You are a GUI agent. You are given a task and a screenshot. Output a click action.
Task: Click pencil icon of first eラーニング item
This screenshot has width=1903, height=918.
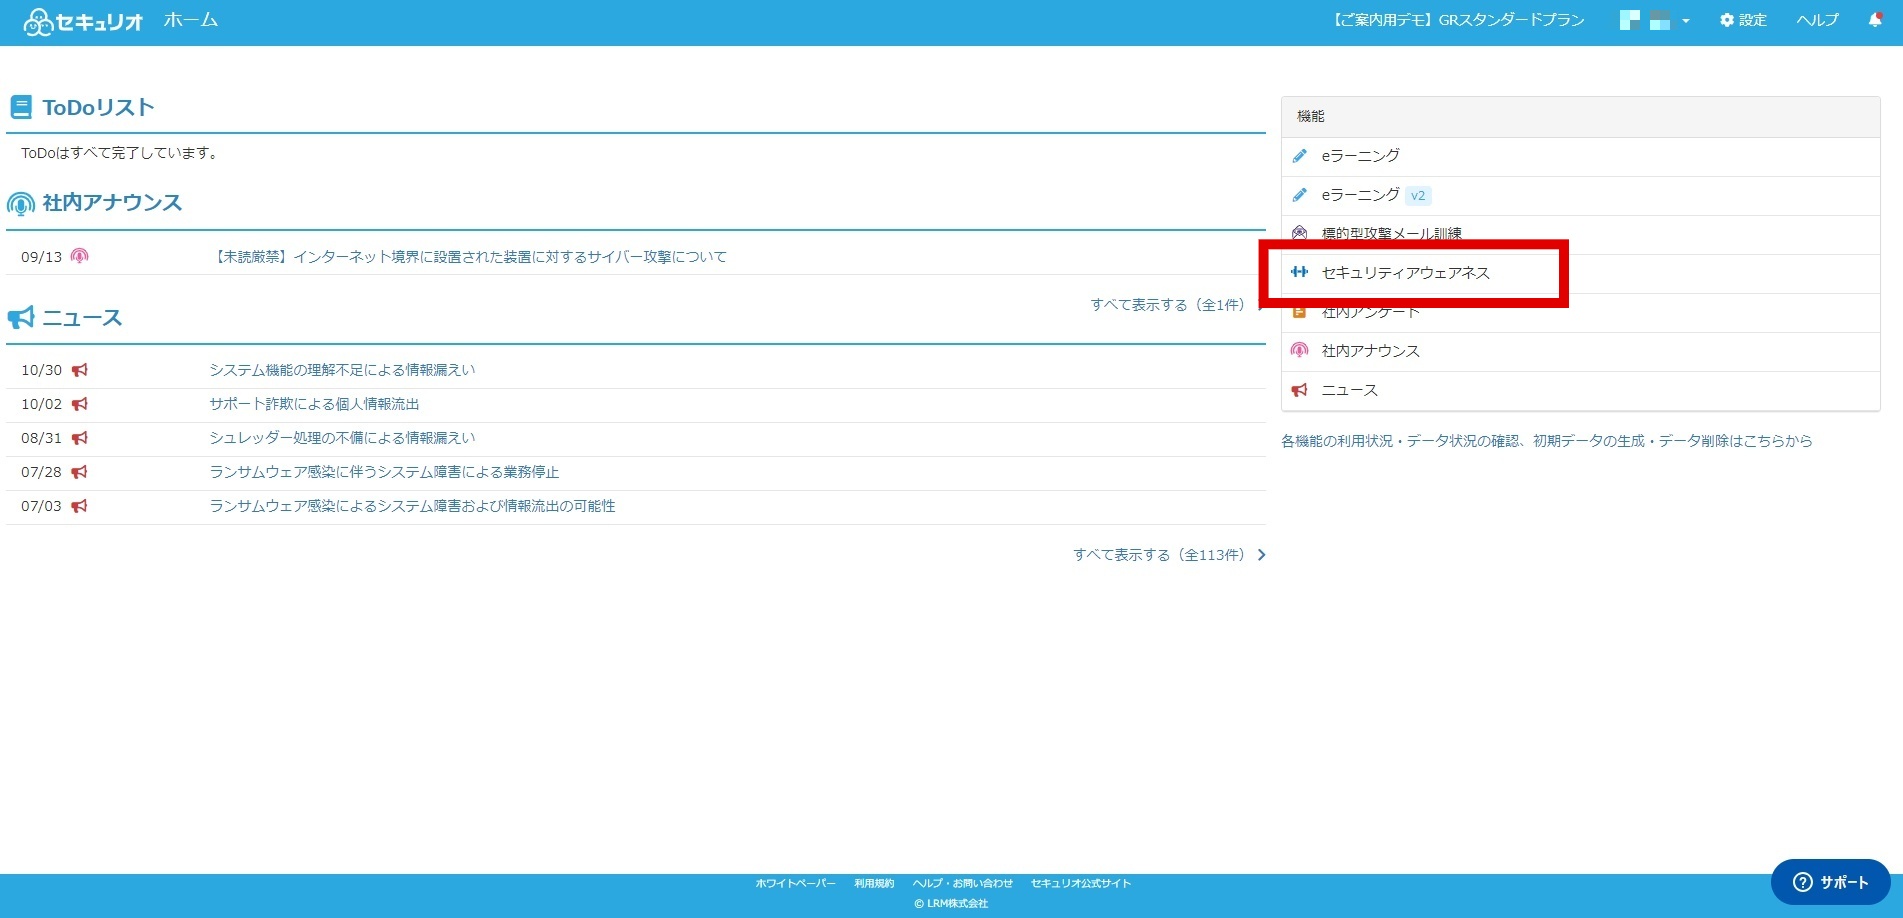tap(1300, 156)
